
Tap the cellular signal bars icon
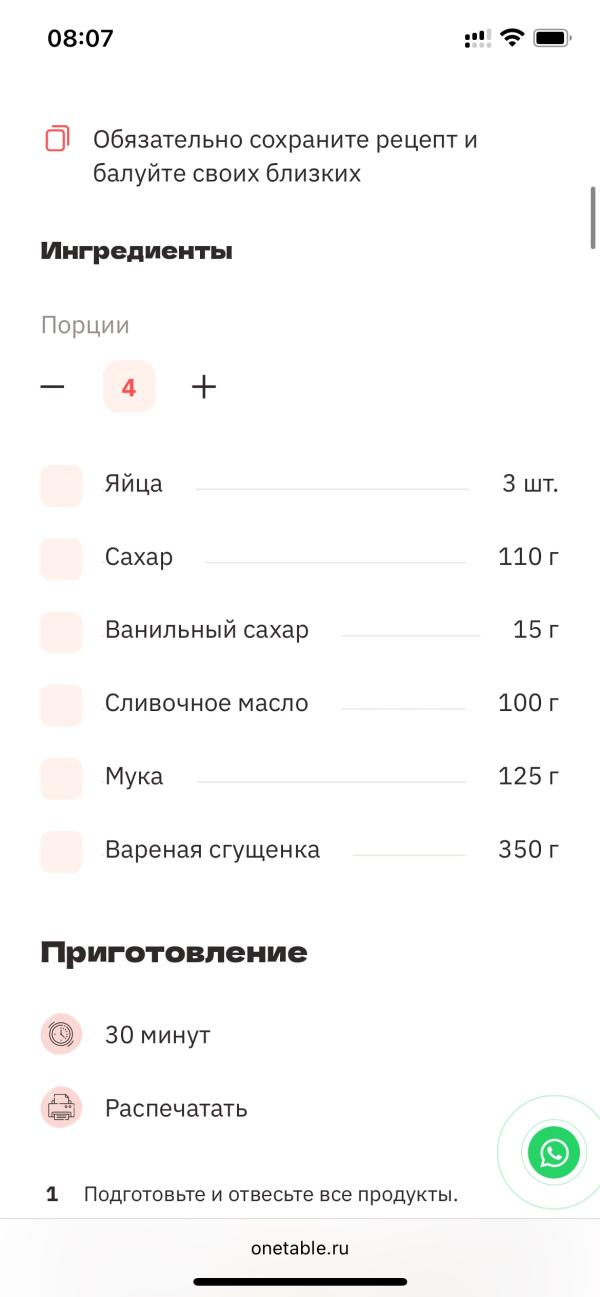pos(477,39)
